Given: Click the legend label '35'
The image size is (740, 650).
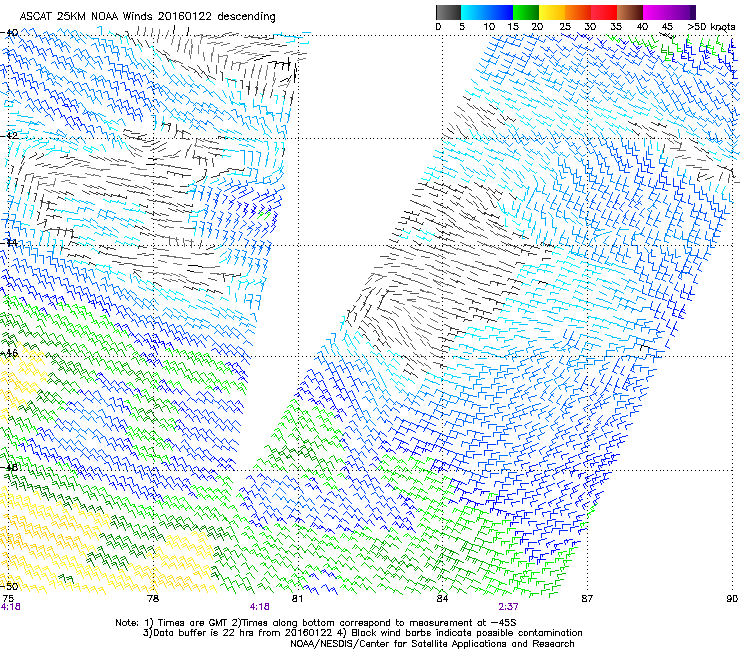Looking at the screenshot, I should click(616, 27).
